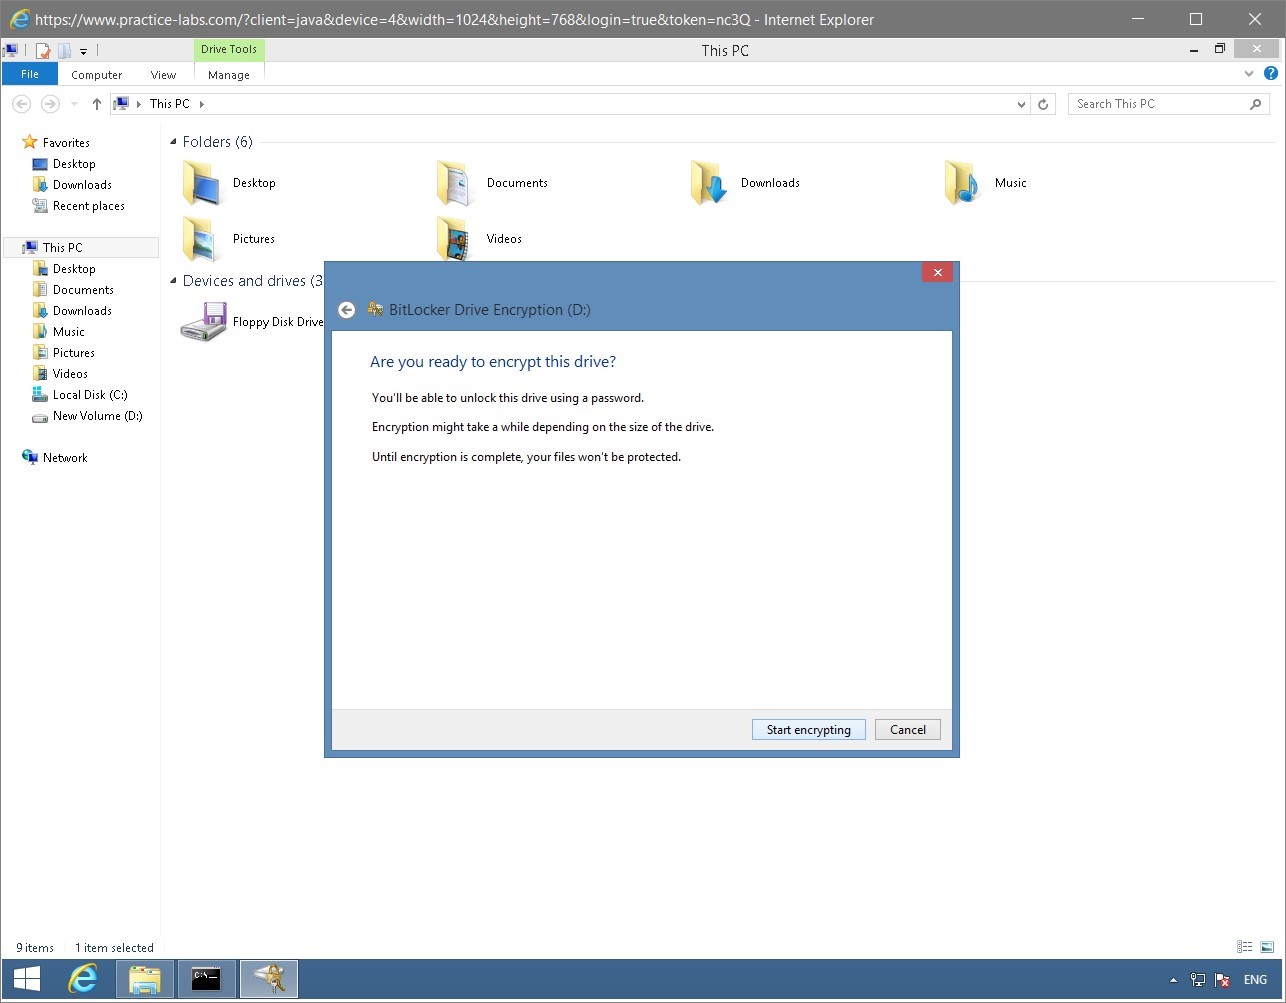Click the Properties icon in the Quick Access Toolbar
The image size is (1286, 1003).
(43, 50)
